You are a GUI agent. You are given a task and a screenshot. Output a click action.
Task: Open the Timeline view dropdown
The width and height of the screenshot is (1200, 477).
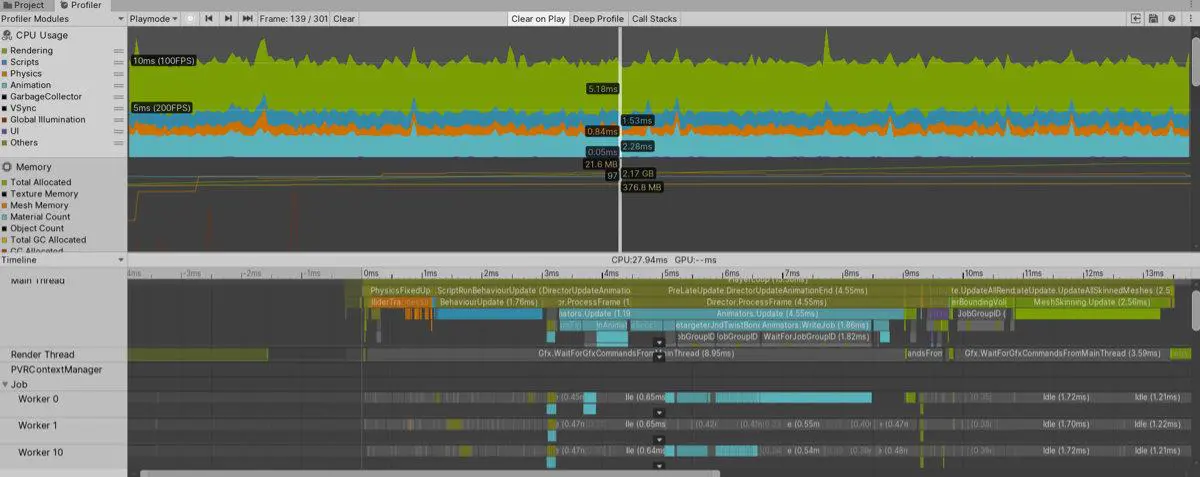click(x=63, y=260)
